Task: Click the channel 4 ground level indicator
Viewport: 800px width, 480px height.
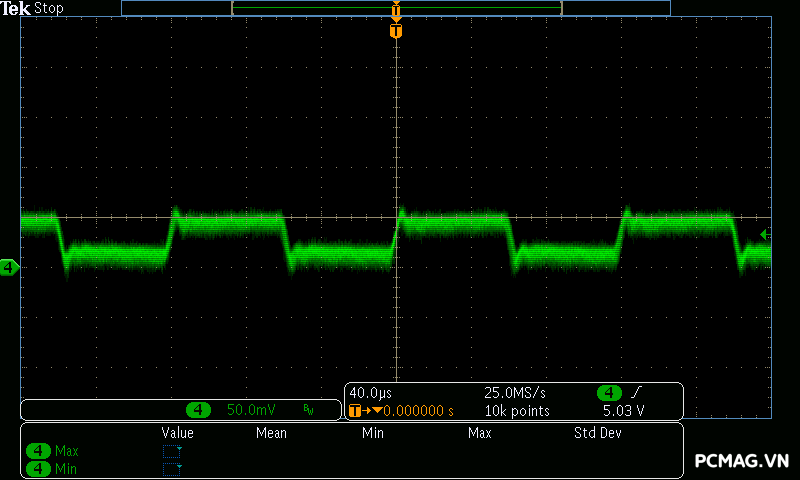Action: [x=9, y=267]
